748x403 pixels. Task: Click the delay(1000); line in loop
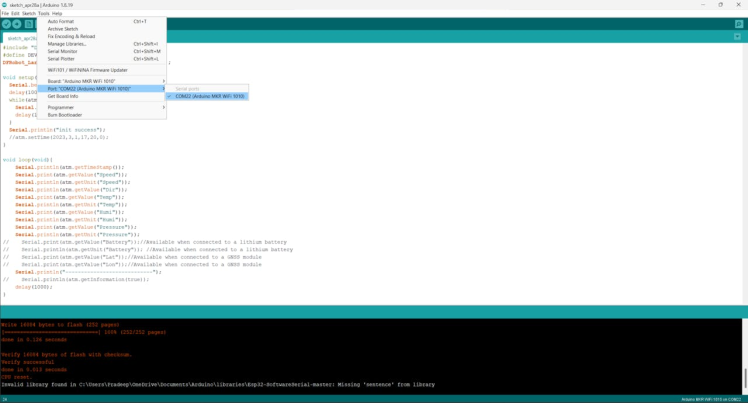[34, 287]
